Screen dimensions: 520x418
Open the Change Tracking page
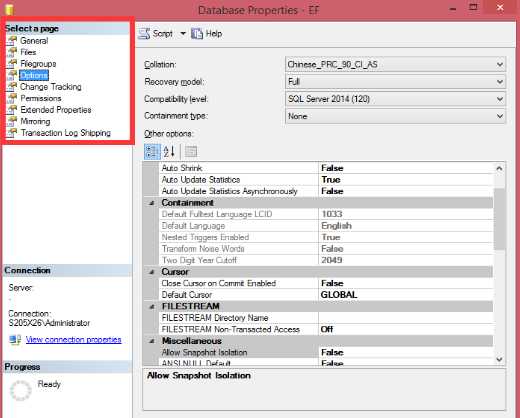51,87
